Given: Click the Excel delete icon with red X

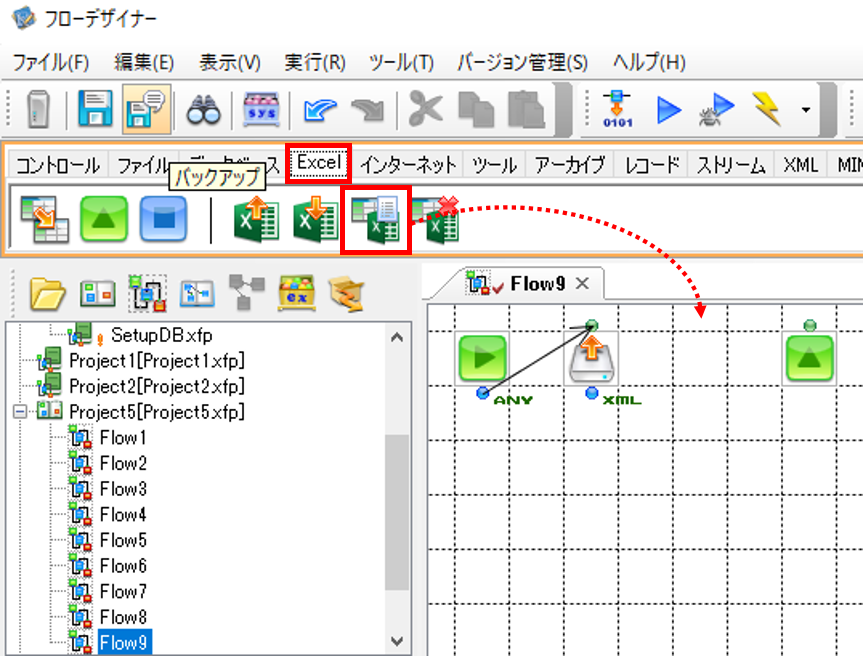Looking at the screenshot, I should pyautogui.click(x=435, y=220).
